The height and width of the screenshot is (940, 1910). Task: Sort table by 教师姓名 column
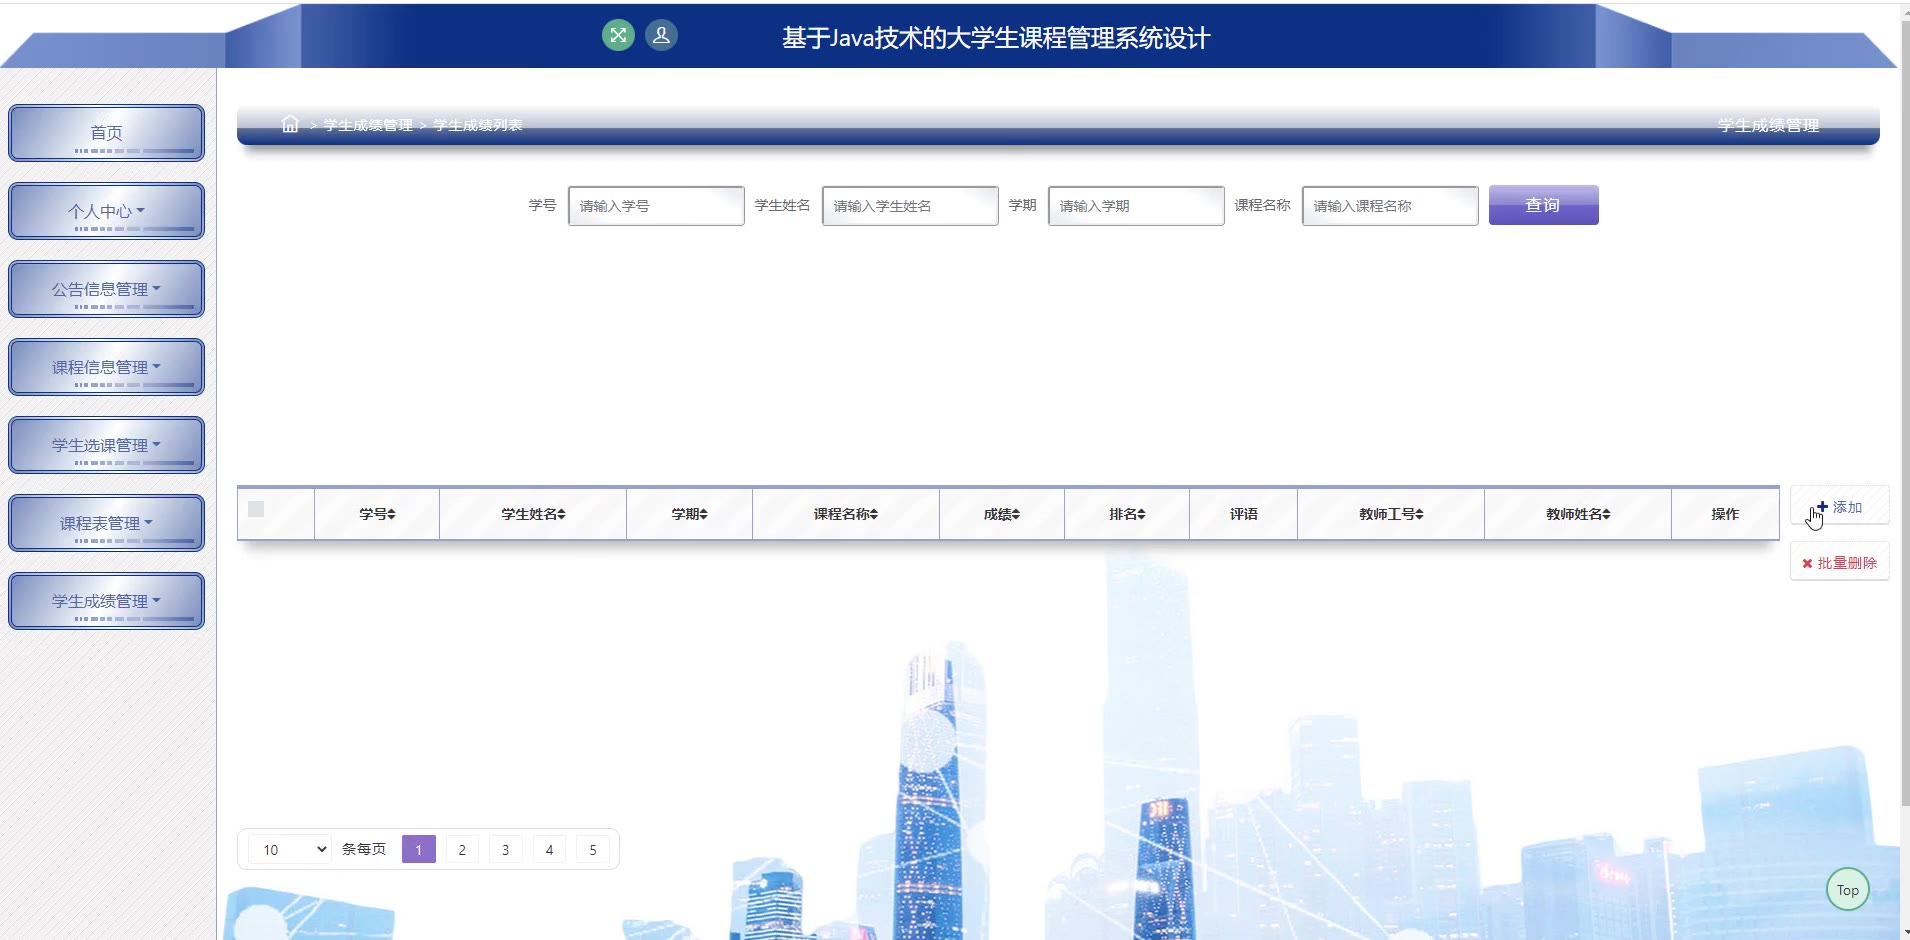click(x=1578, y=514)
